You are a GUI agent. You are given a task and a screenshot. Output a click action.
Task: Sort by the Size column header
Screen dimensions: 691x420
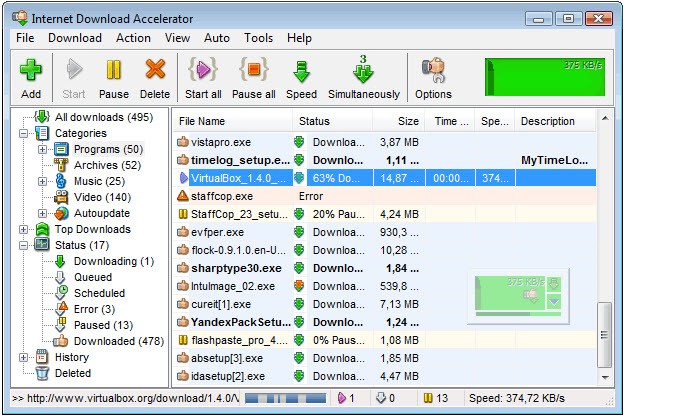399,121
